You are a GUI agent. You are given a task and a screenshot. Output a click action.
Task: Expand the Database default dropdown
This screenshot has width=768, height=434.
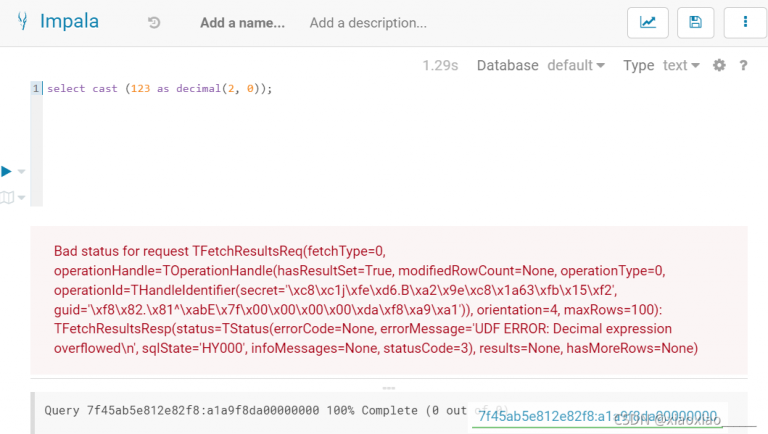pyautogui.click(x=575, y=66)
